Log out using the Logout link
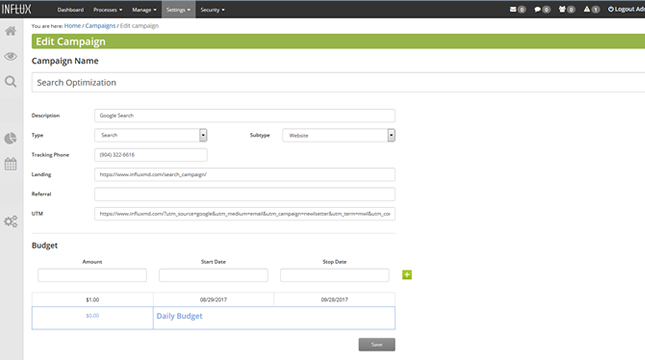 (x=626, y=9)
